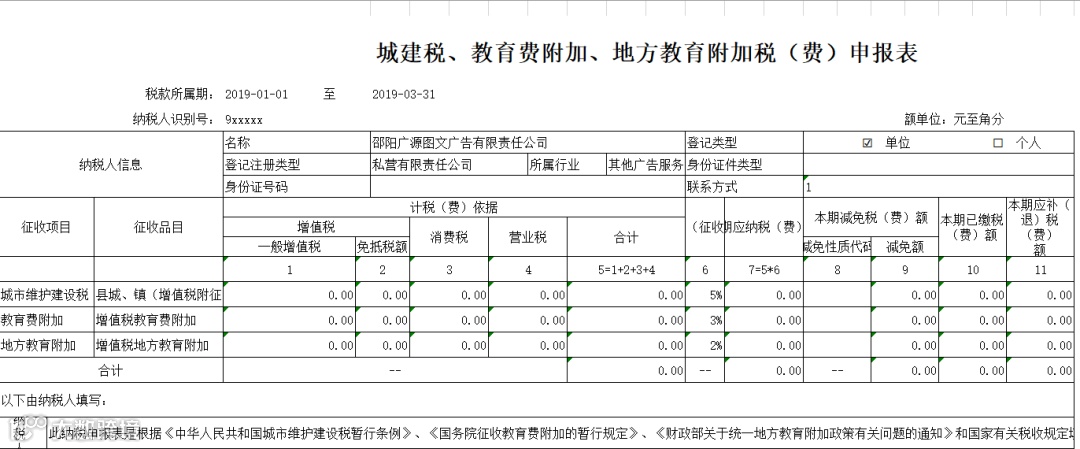Click the 计税（费）依据 header cell
Image resolution: width=1080 pixels, height=449 pixels.
point(454,208)
